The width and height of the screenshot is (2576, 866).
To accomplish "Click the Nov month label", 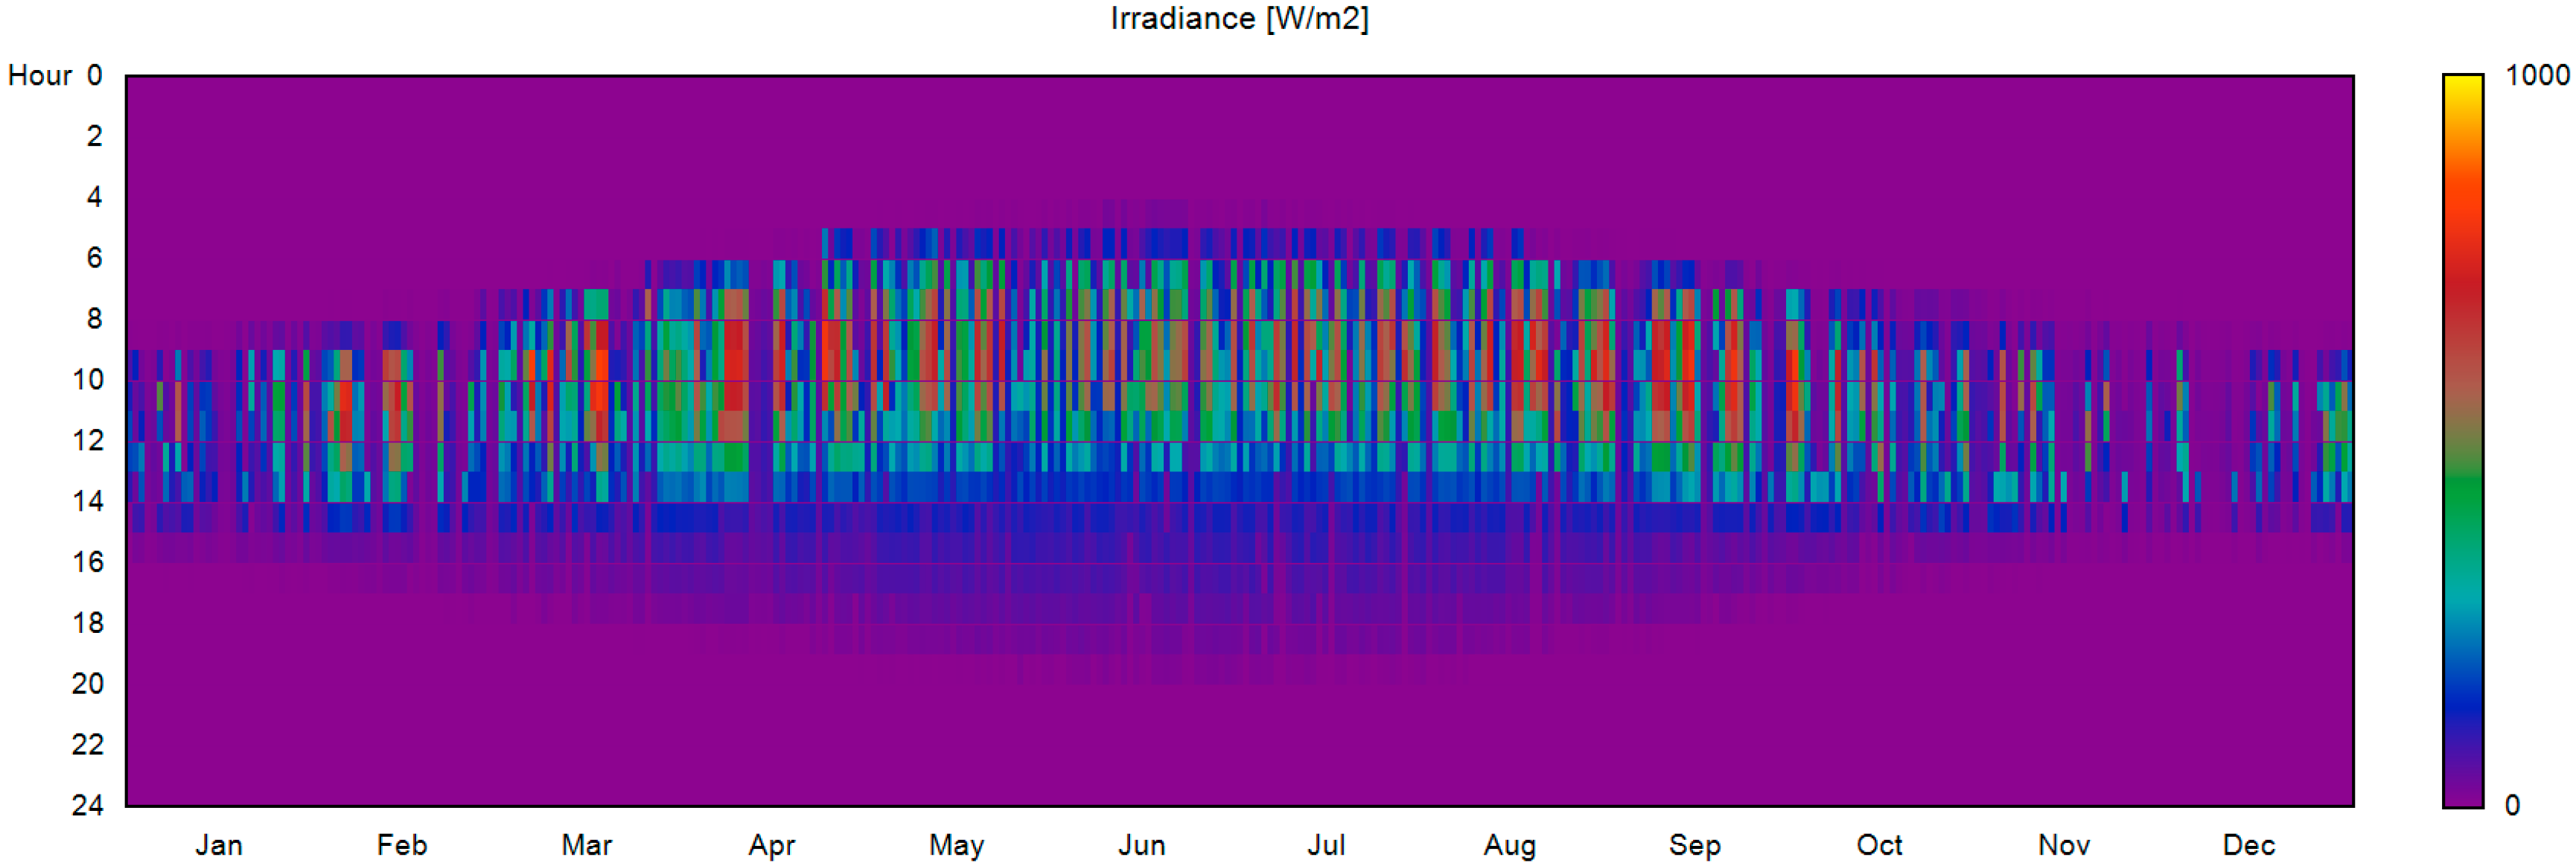I will point(2064,845).
